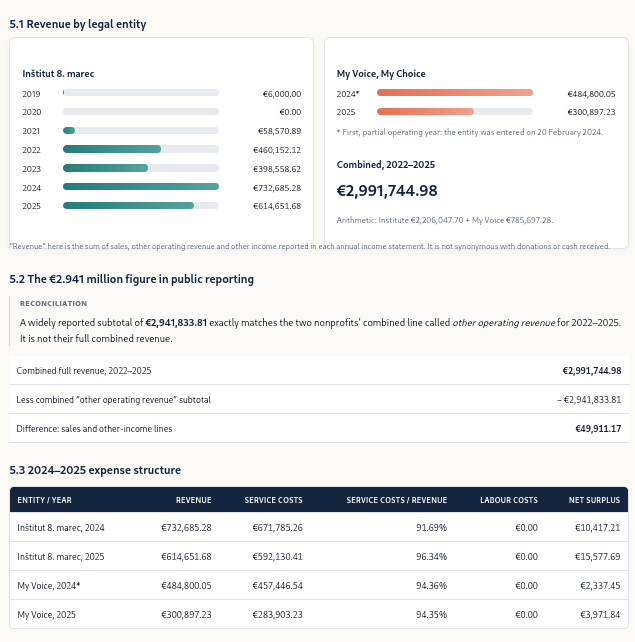Click the 'Less combined other operating revenue subtotal' row
635x642 pixels.
pos(319,399)
